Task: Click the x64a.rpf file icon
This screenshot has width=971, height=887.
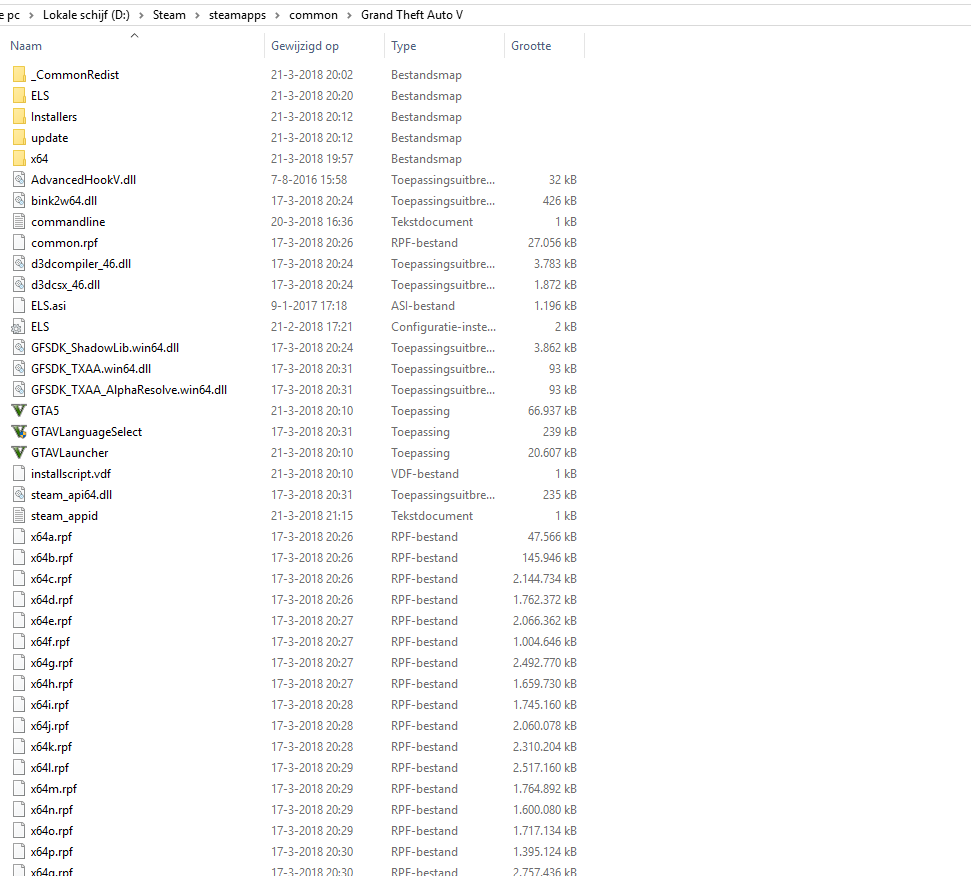Action: coord(19,537)
